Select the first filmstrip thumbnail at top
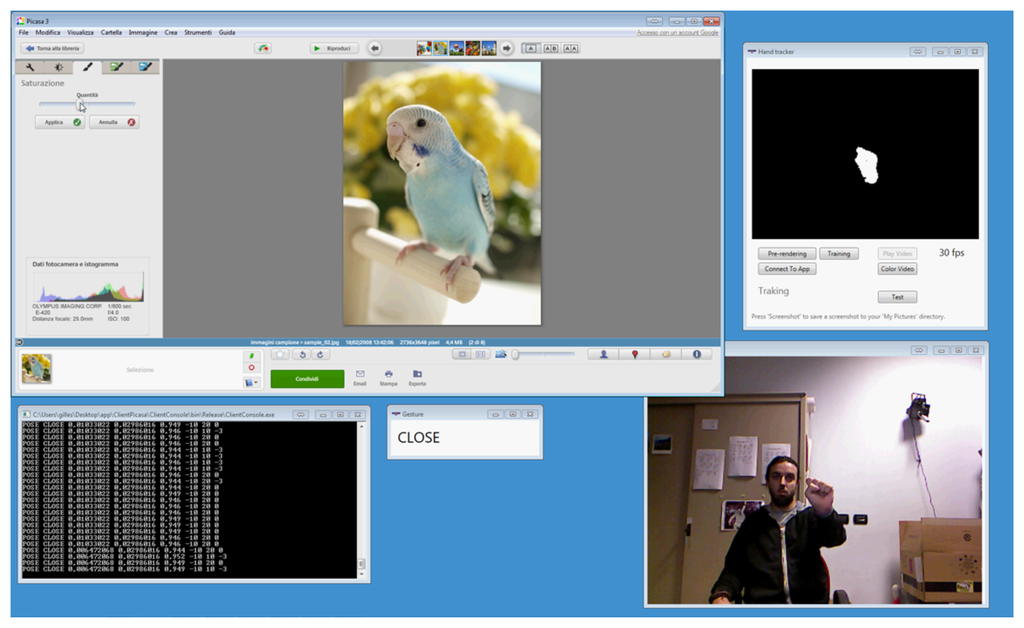 [x=424, y=48]
